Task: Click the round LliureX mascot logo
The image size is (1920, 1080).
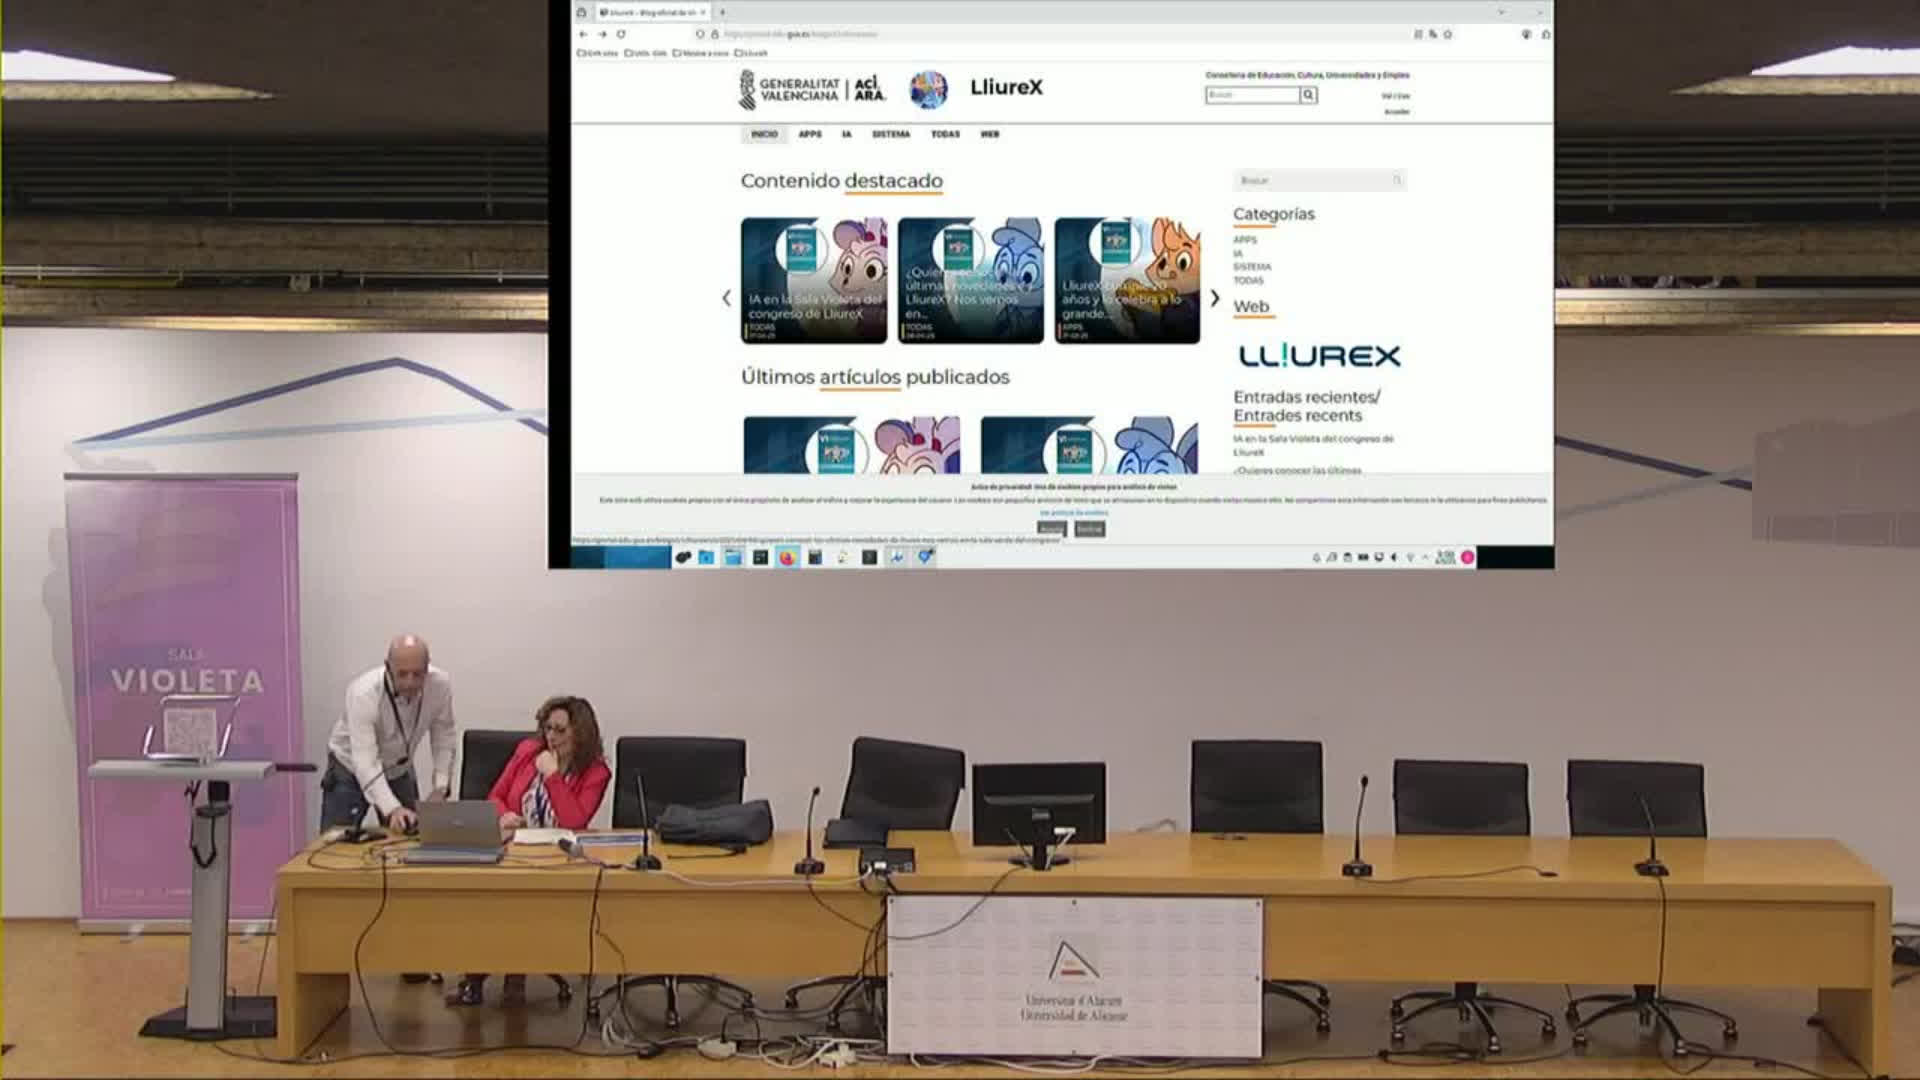Action: pos(929,89)
